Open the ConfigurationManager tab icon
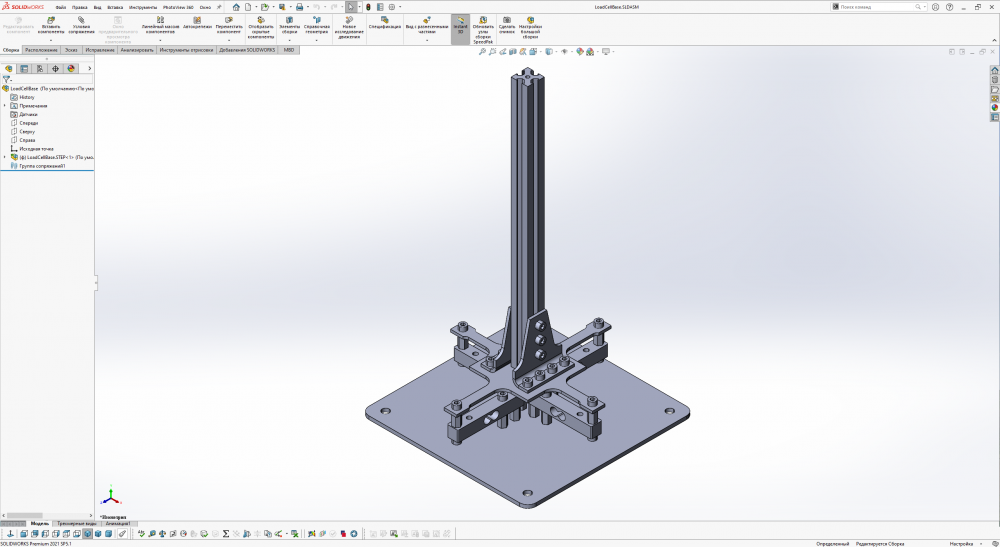 pyautogui.click(x=39, y=69)
